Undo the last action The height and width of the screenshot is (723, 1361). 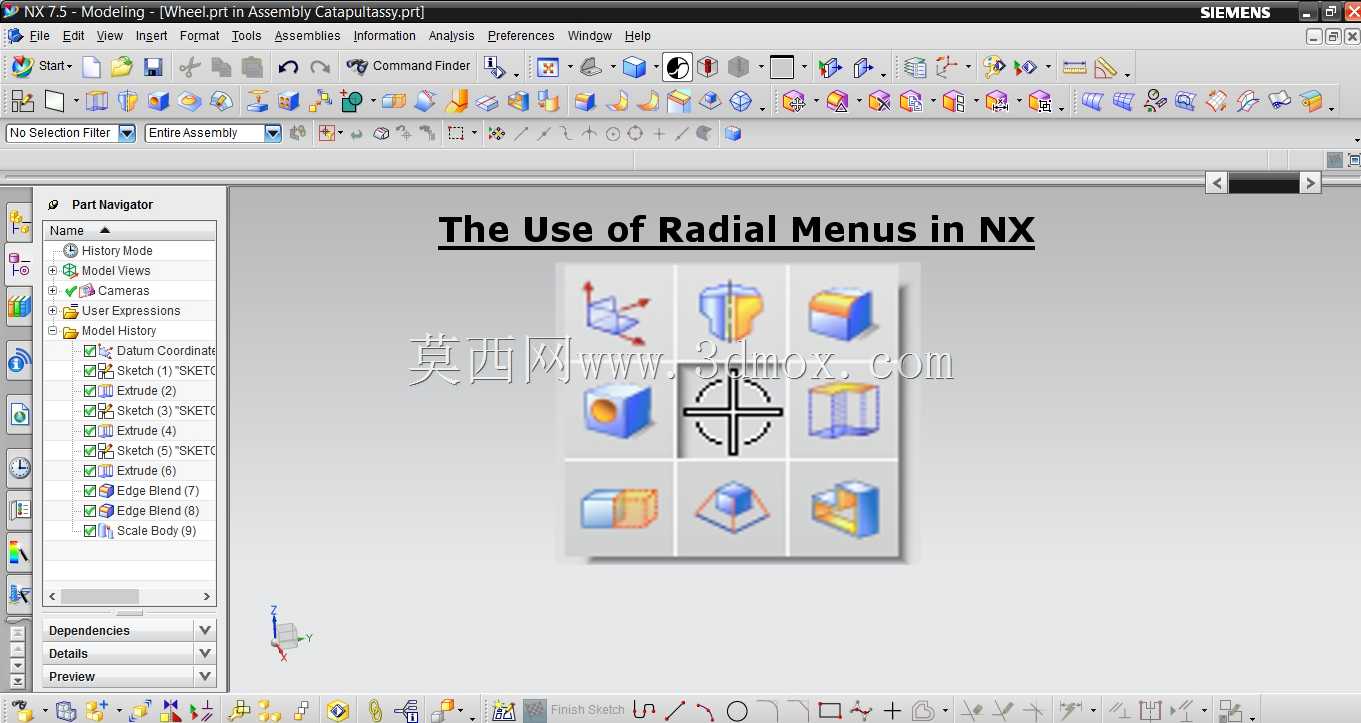pos(288,67)
